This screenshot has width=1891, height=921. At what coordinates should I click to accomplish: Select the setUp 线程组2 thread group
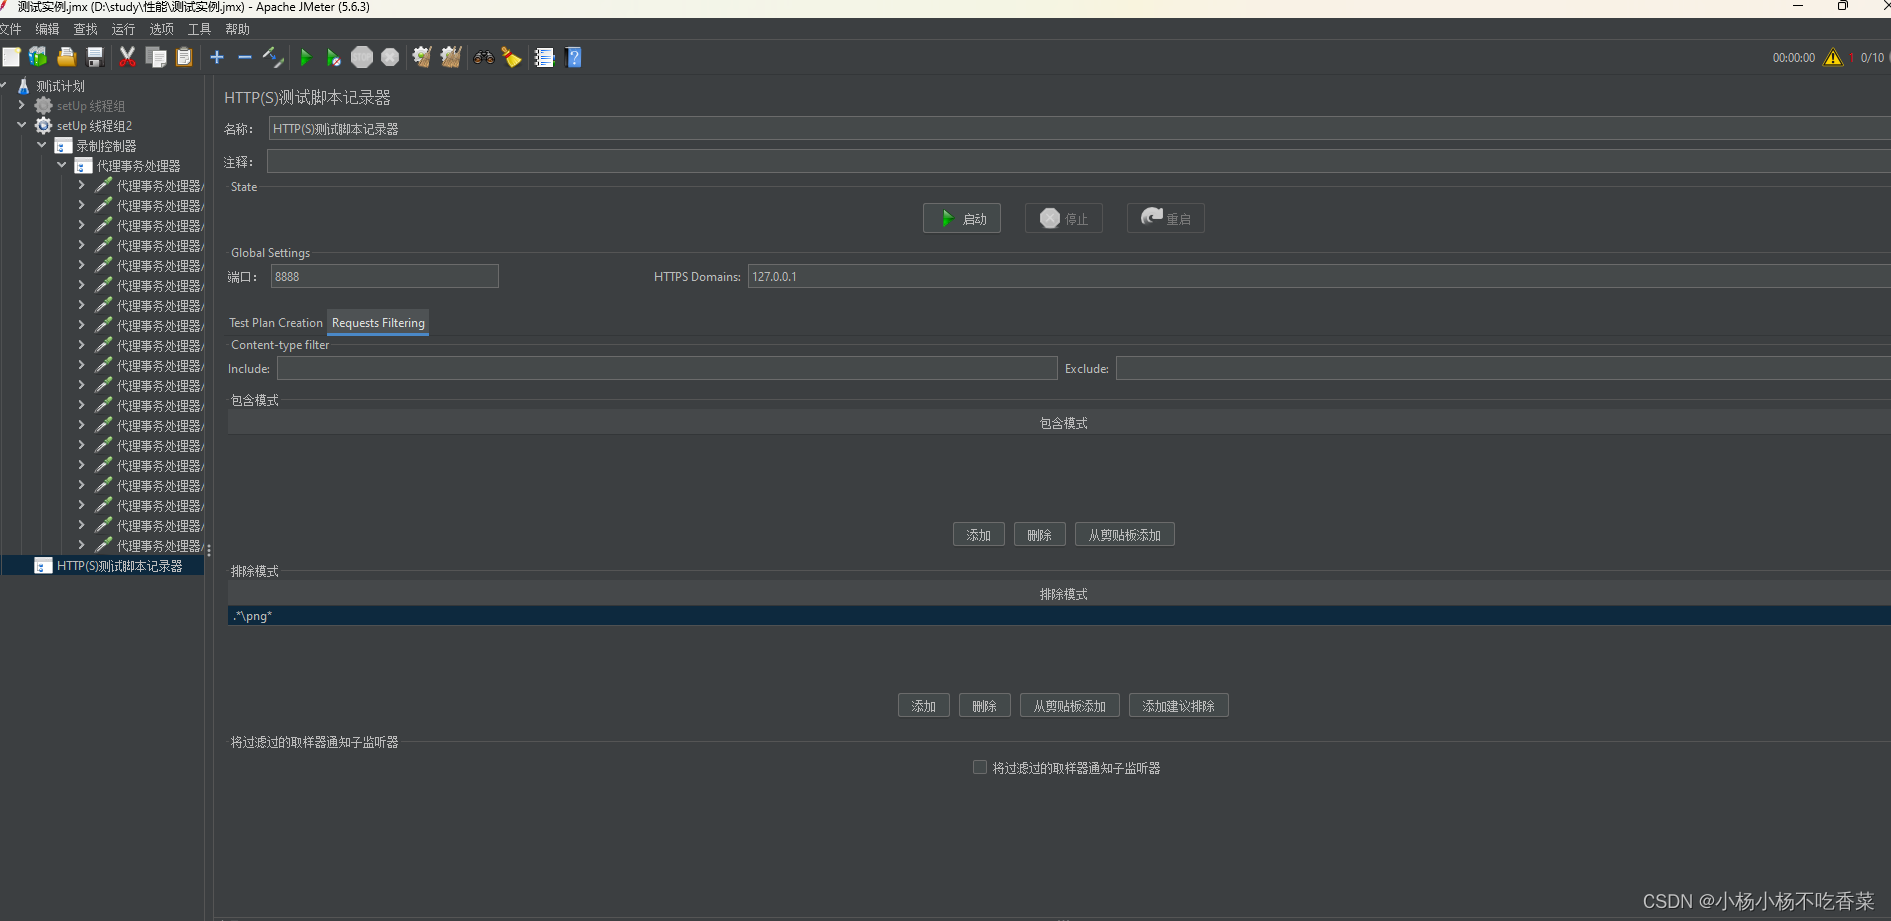(94, 126)
